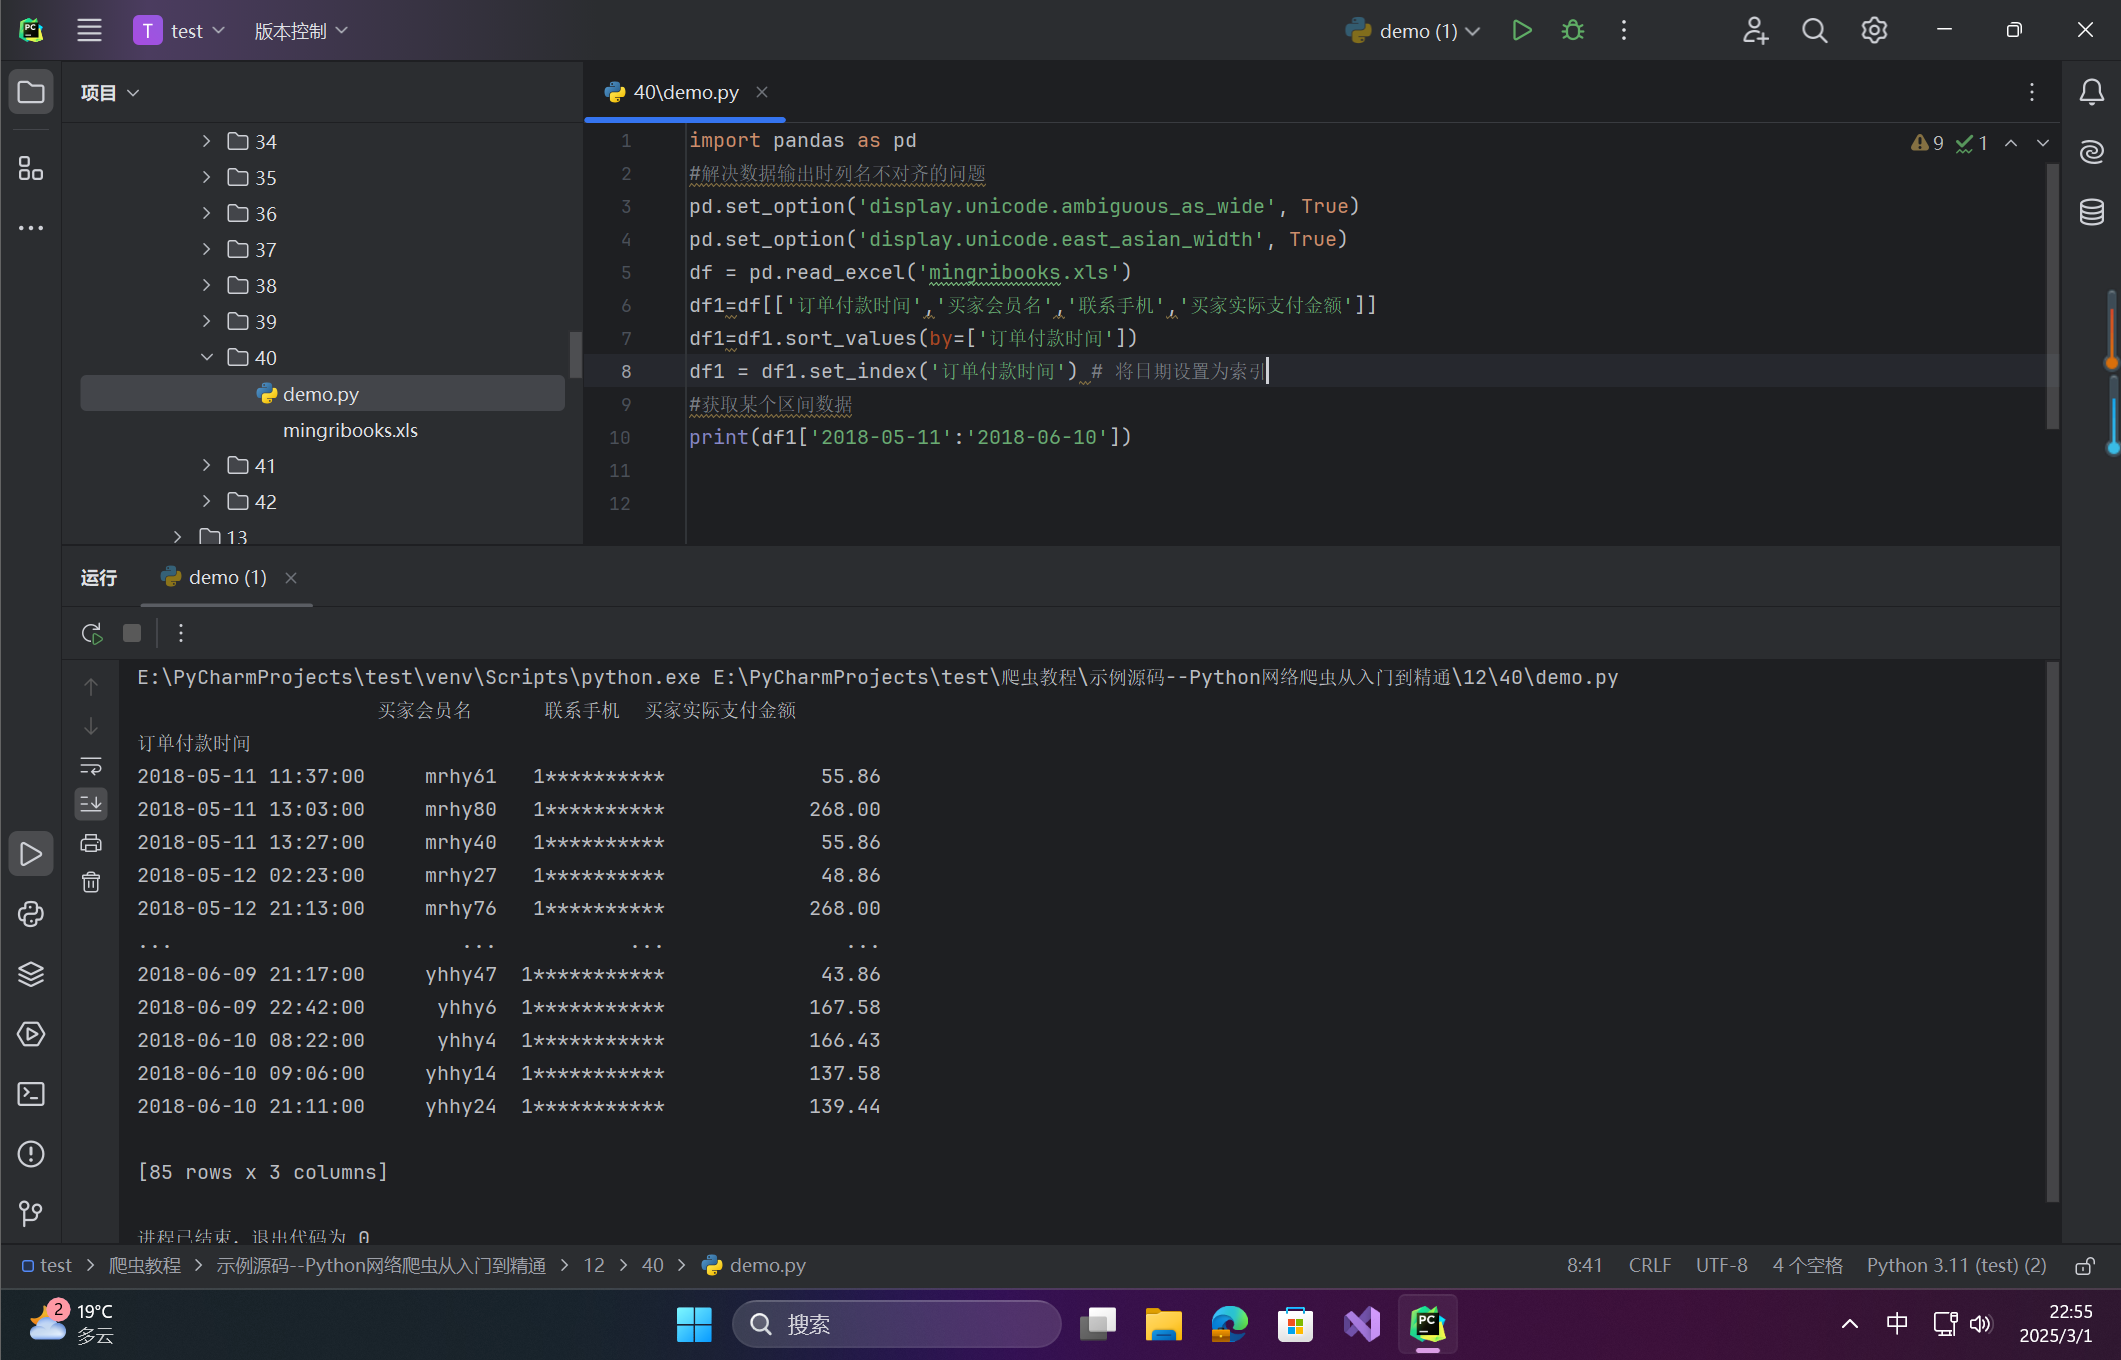The width and height of the screenshot is (2121, 1360).
Task: Clear console output with trash icon
Action: (91, 882)
